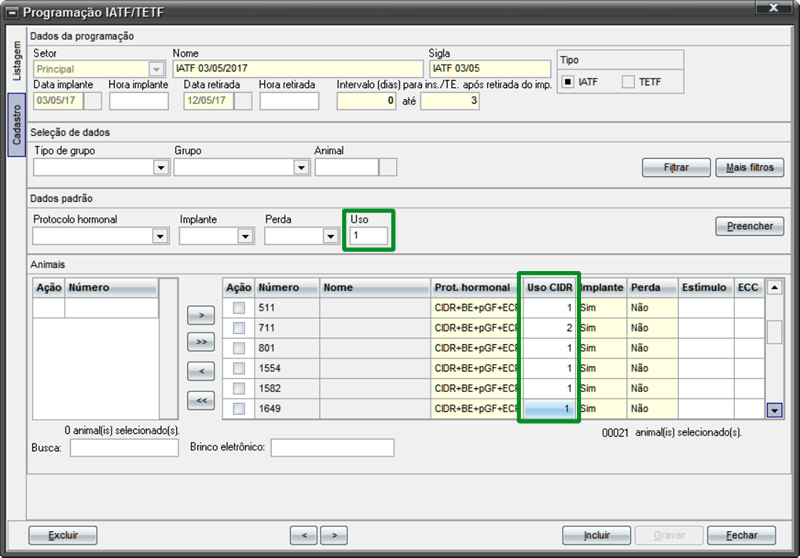Move all animals right with double arrow
The height and width of the screenshot is (558, 800).
click(201, 342)
